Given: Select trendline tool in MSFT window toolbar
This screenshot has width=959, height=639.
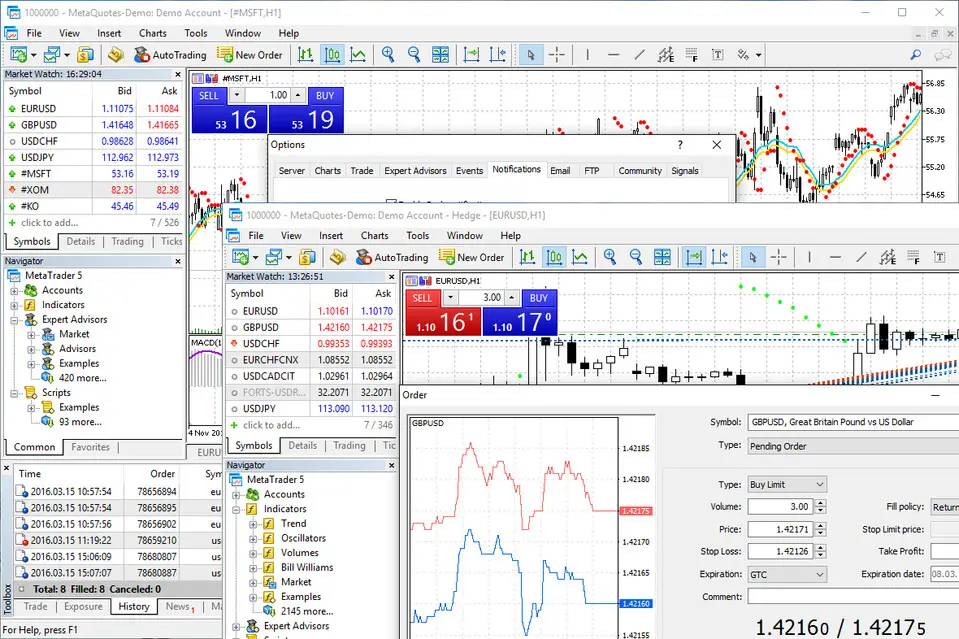Looking at the screenshot, I should pyautogui.click(x=640, y=55).
